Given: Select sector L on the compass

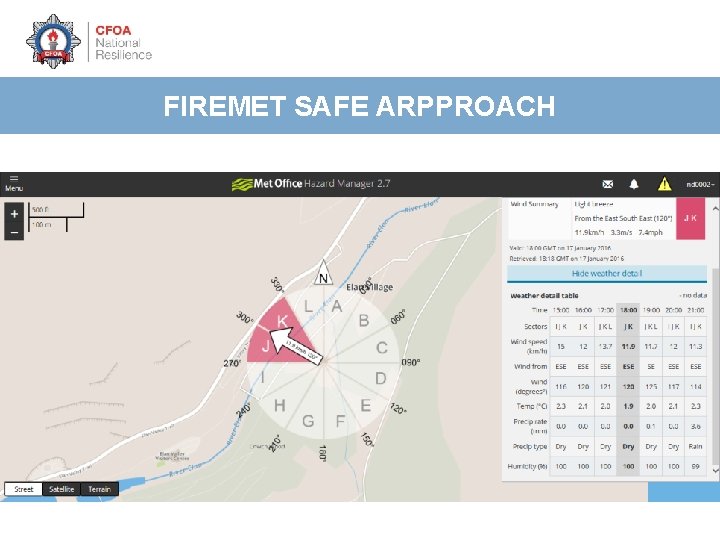Looking at the screenshot, I should click(x=308, y=306).
